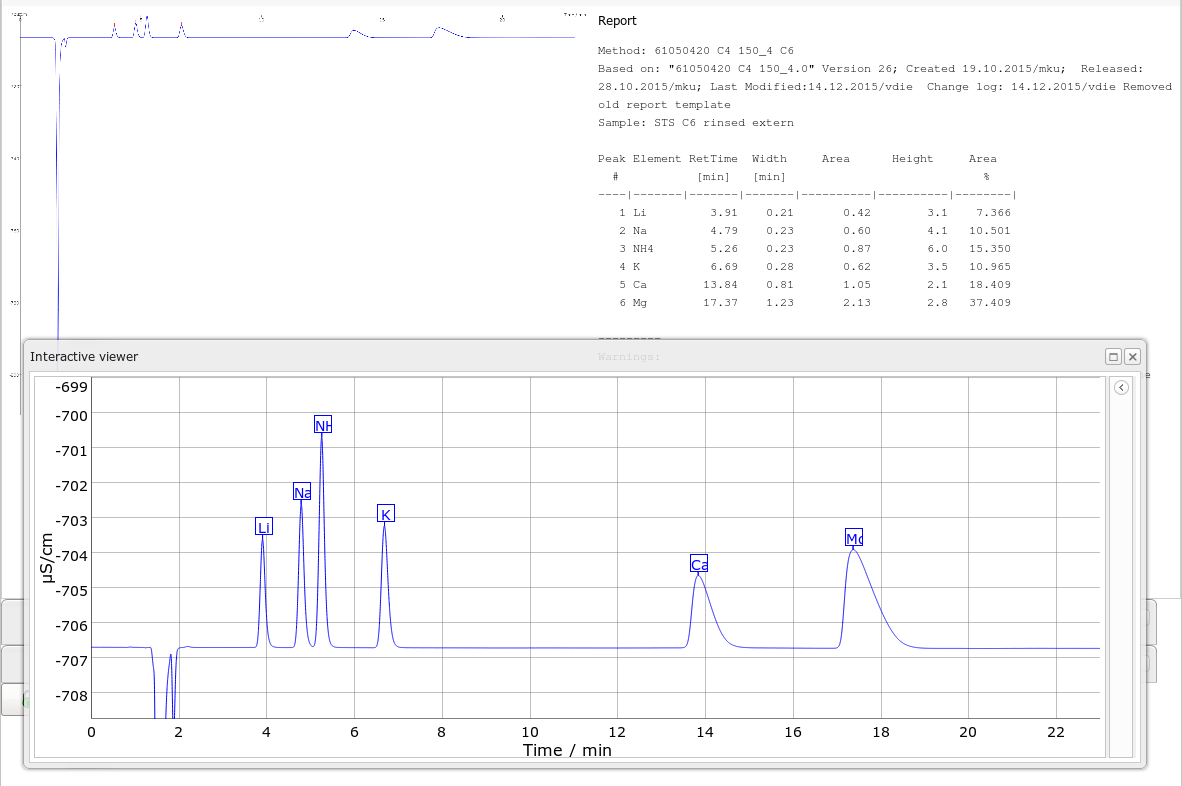
Task: Close the Interactive viewer window
Action: click(x=1132, y=357)
